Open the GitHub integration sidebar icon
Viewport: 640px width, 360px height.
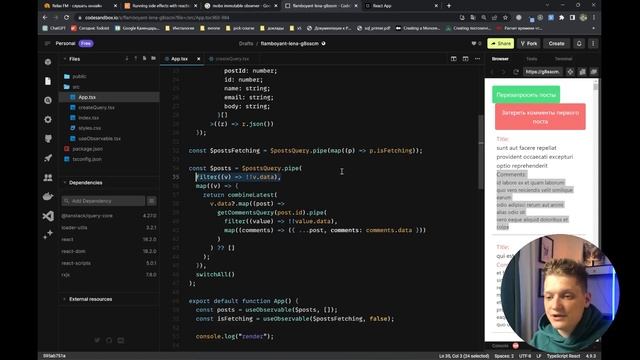(48, 138)
